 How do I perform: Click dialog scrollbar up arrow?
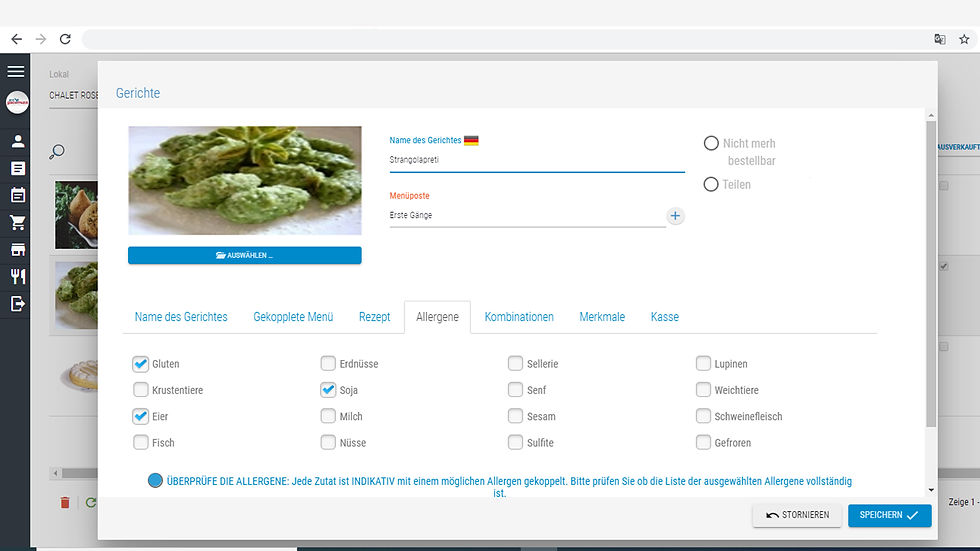pyautogui.click(x=931, y=116)
